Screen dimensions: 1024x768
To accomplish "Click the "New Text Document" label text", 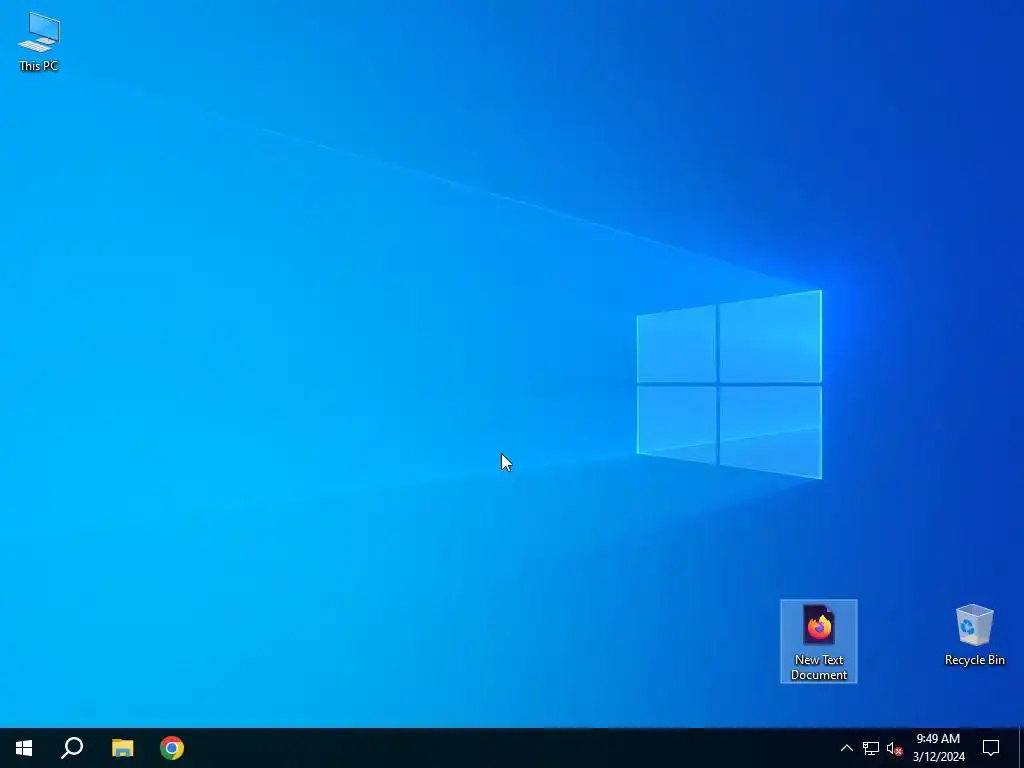I will pos(818,667).
